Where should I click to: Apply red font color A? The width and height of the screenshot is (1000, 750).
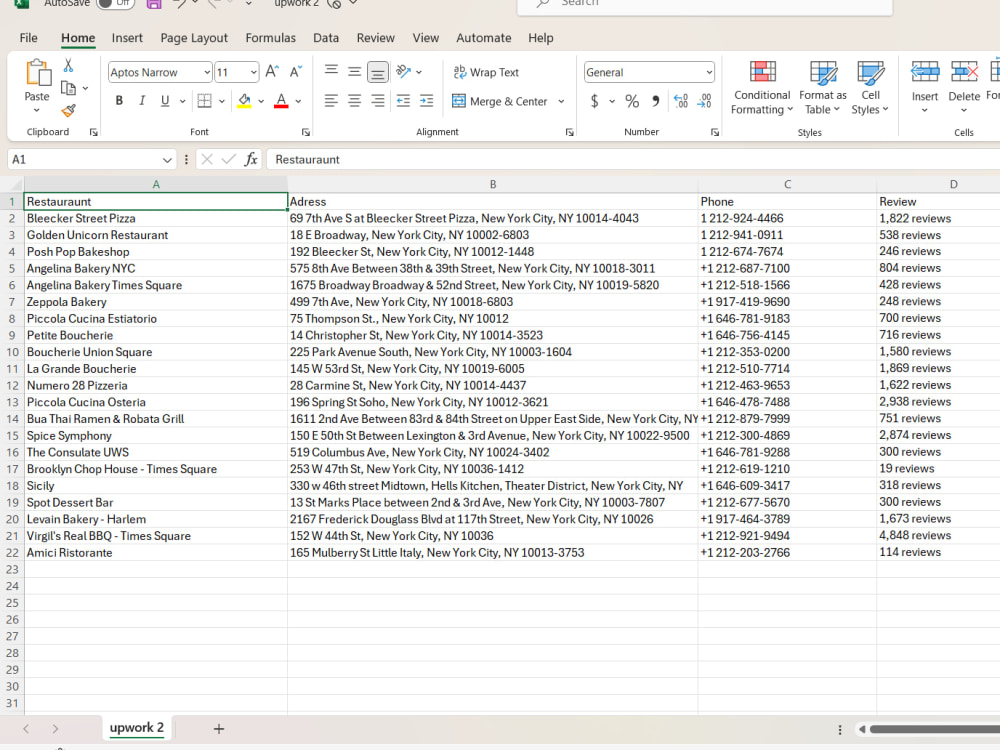(x=281, y=101)
